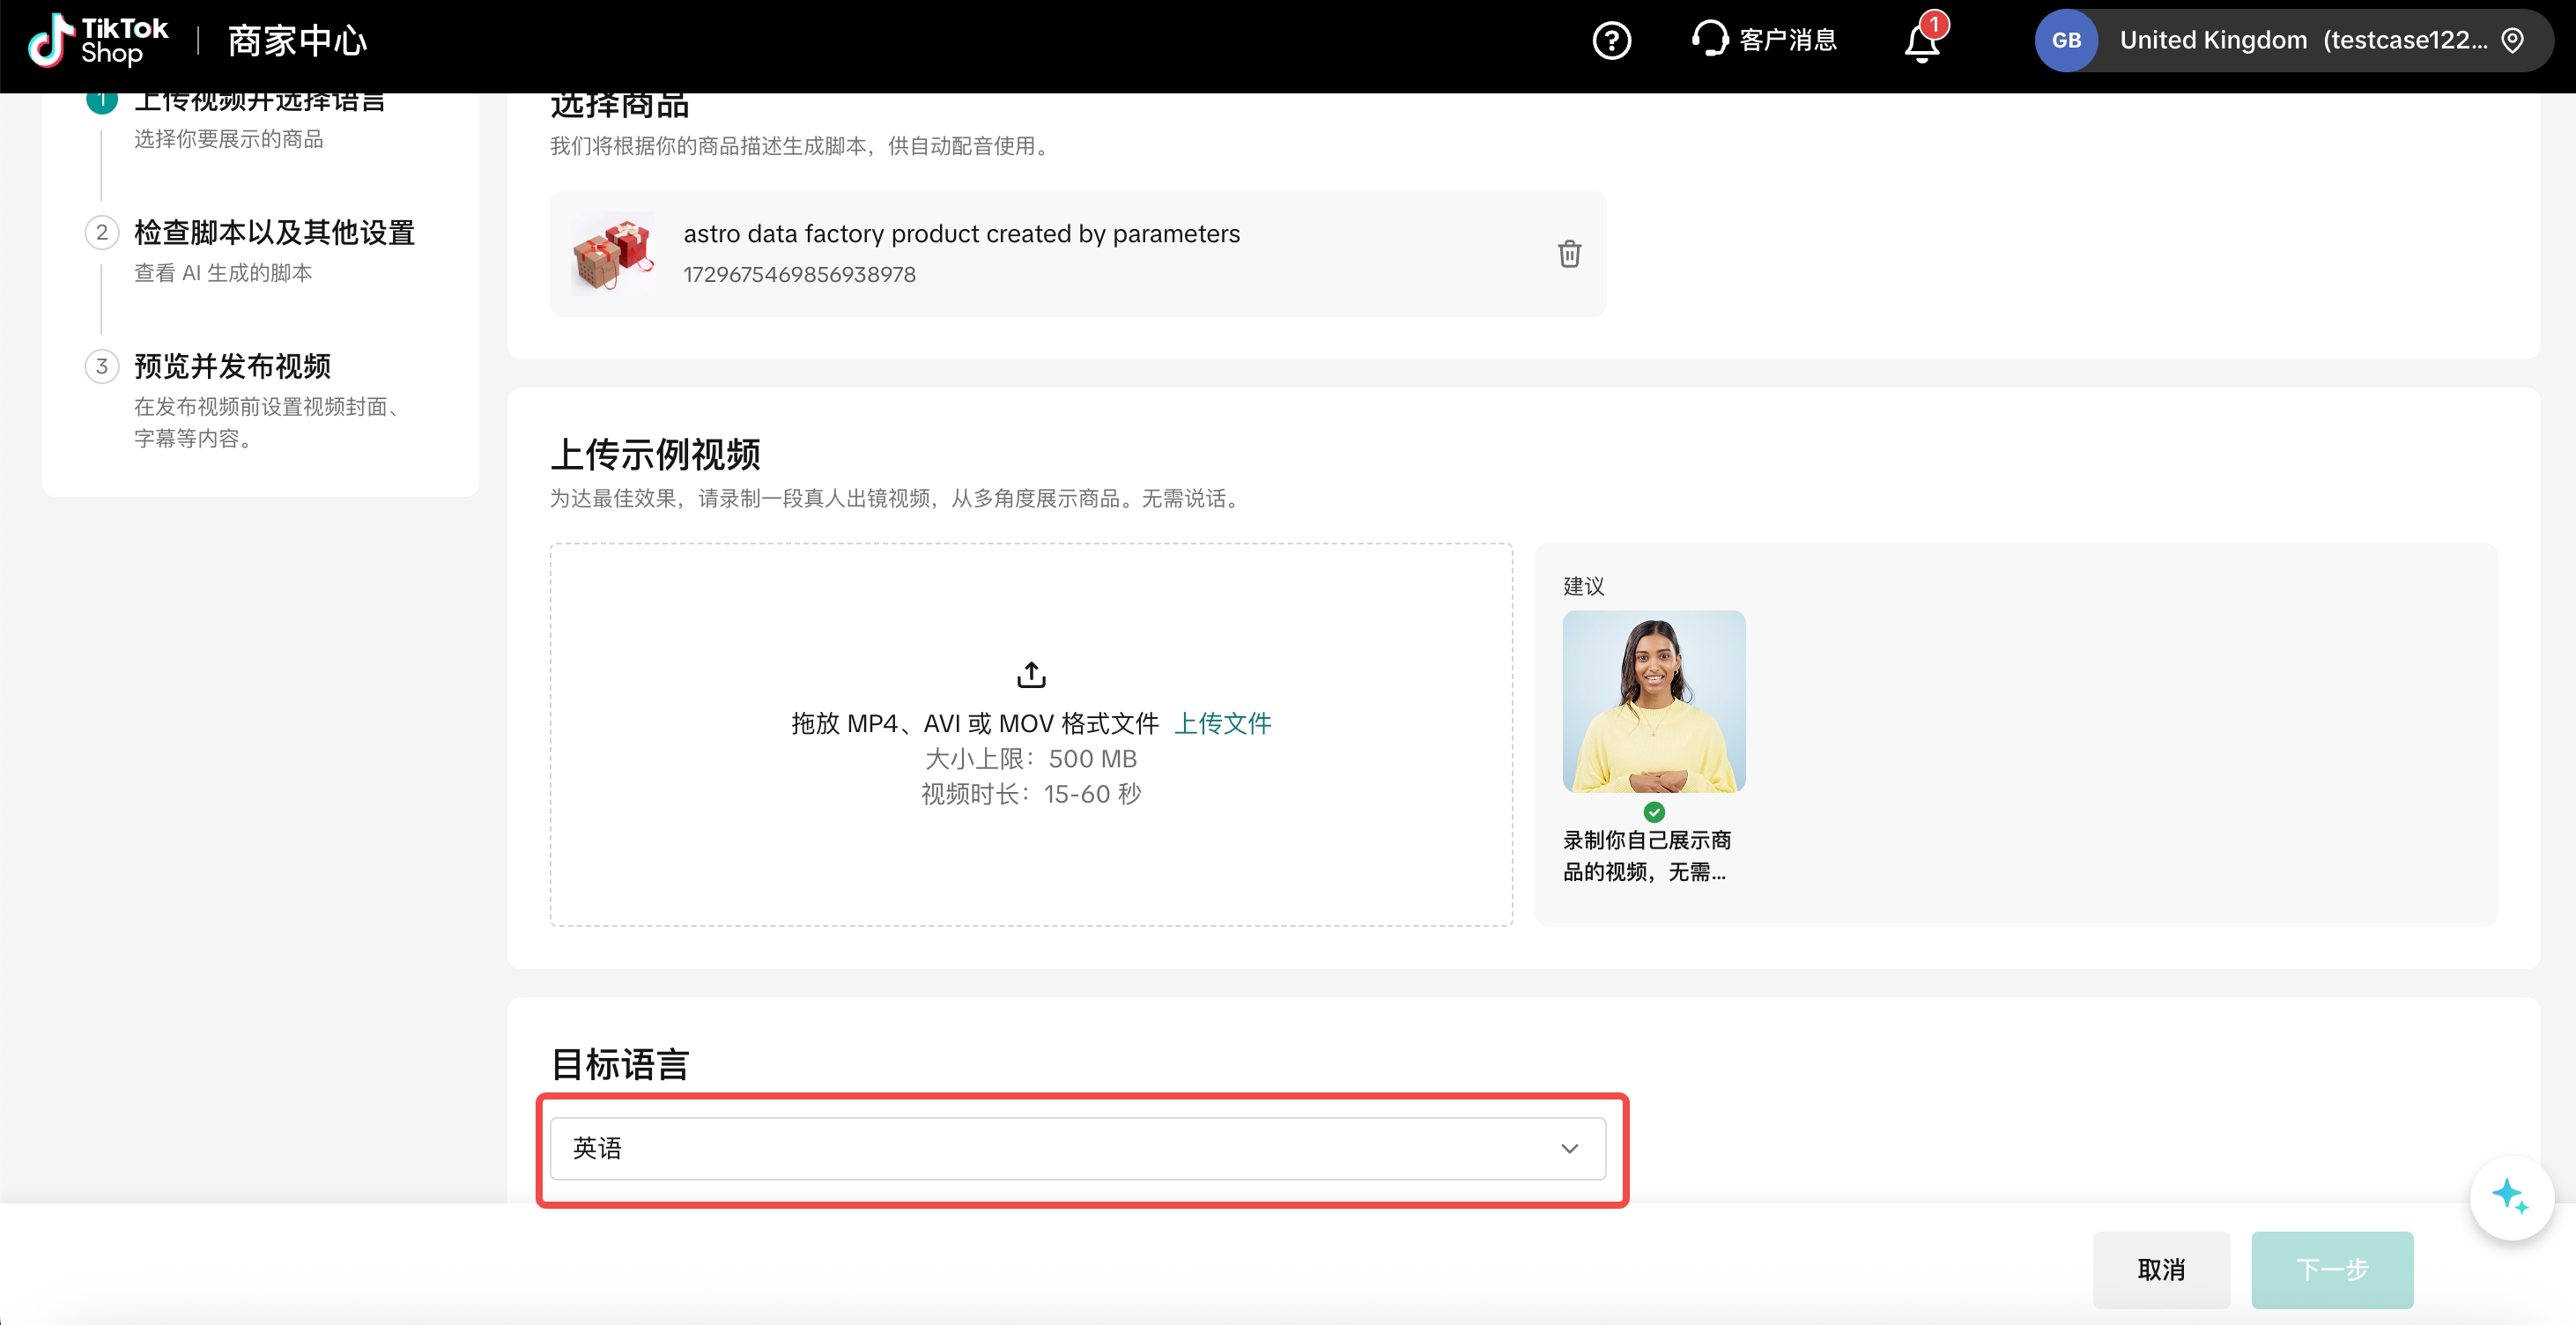This screenshot has width=2576, height=1325.
Task: Click the 取消 button
Action: pos(2160,1269)
